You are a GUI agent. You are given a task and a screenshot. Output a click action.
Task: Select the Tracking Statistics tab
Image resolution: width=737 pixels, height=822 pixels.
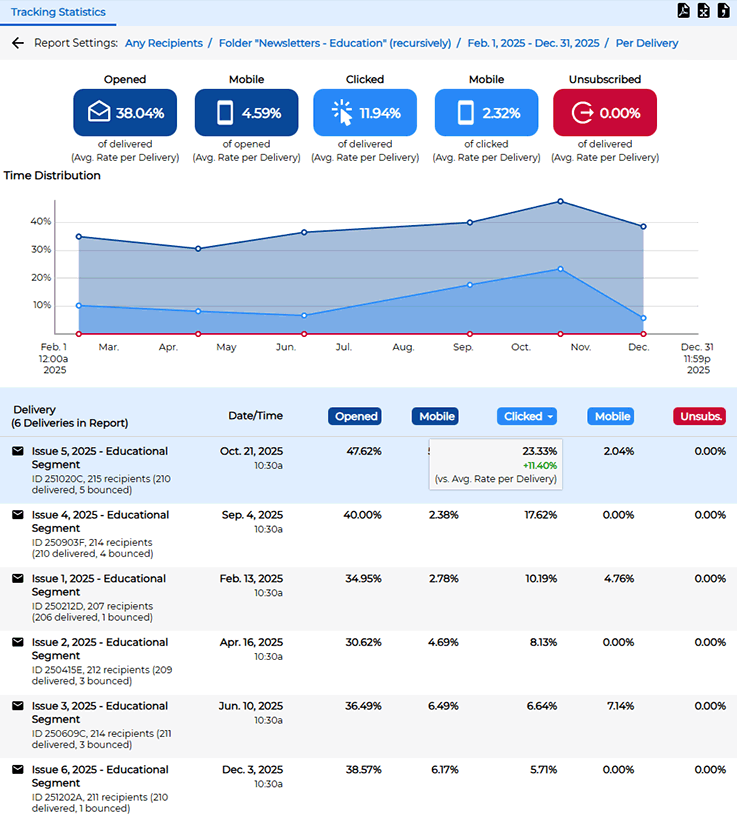(57, 12)
